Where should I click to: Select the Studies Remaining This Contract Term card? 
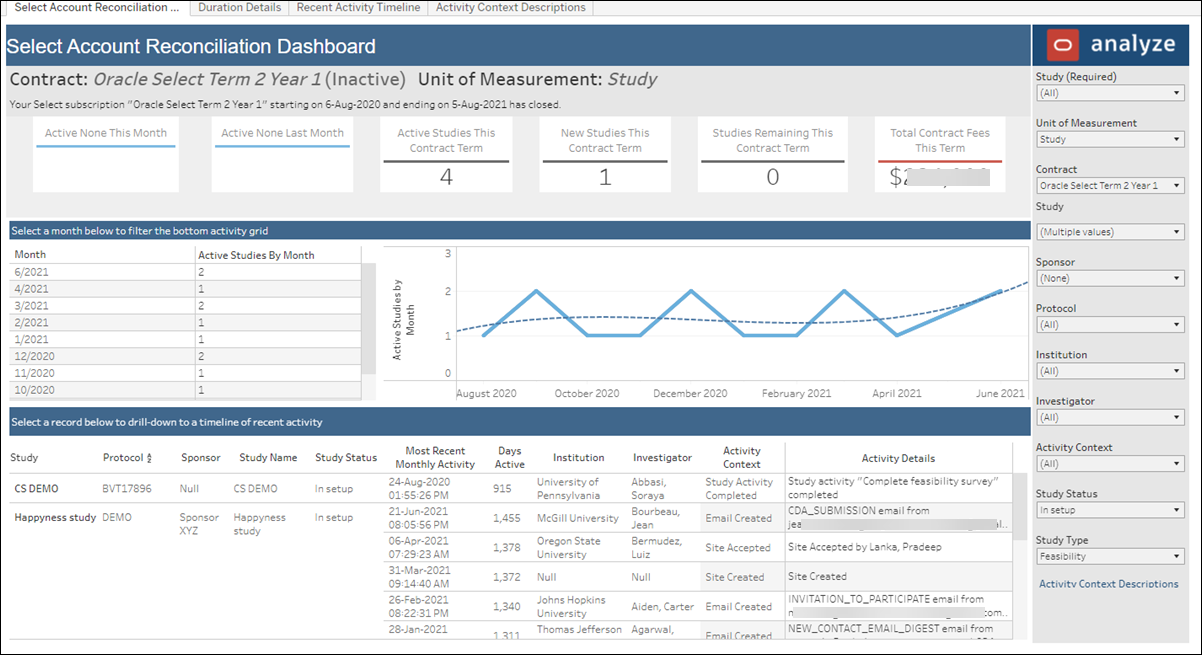773,155
